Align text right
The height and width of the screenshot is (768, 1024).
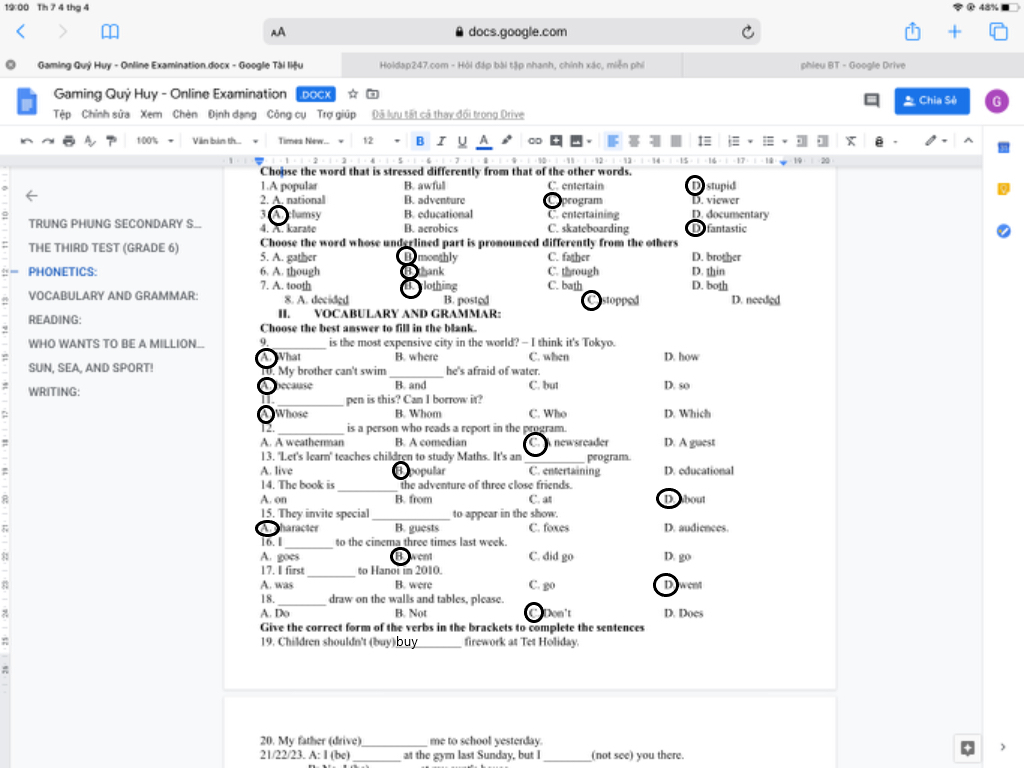tap(655, 141)
